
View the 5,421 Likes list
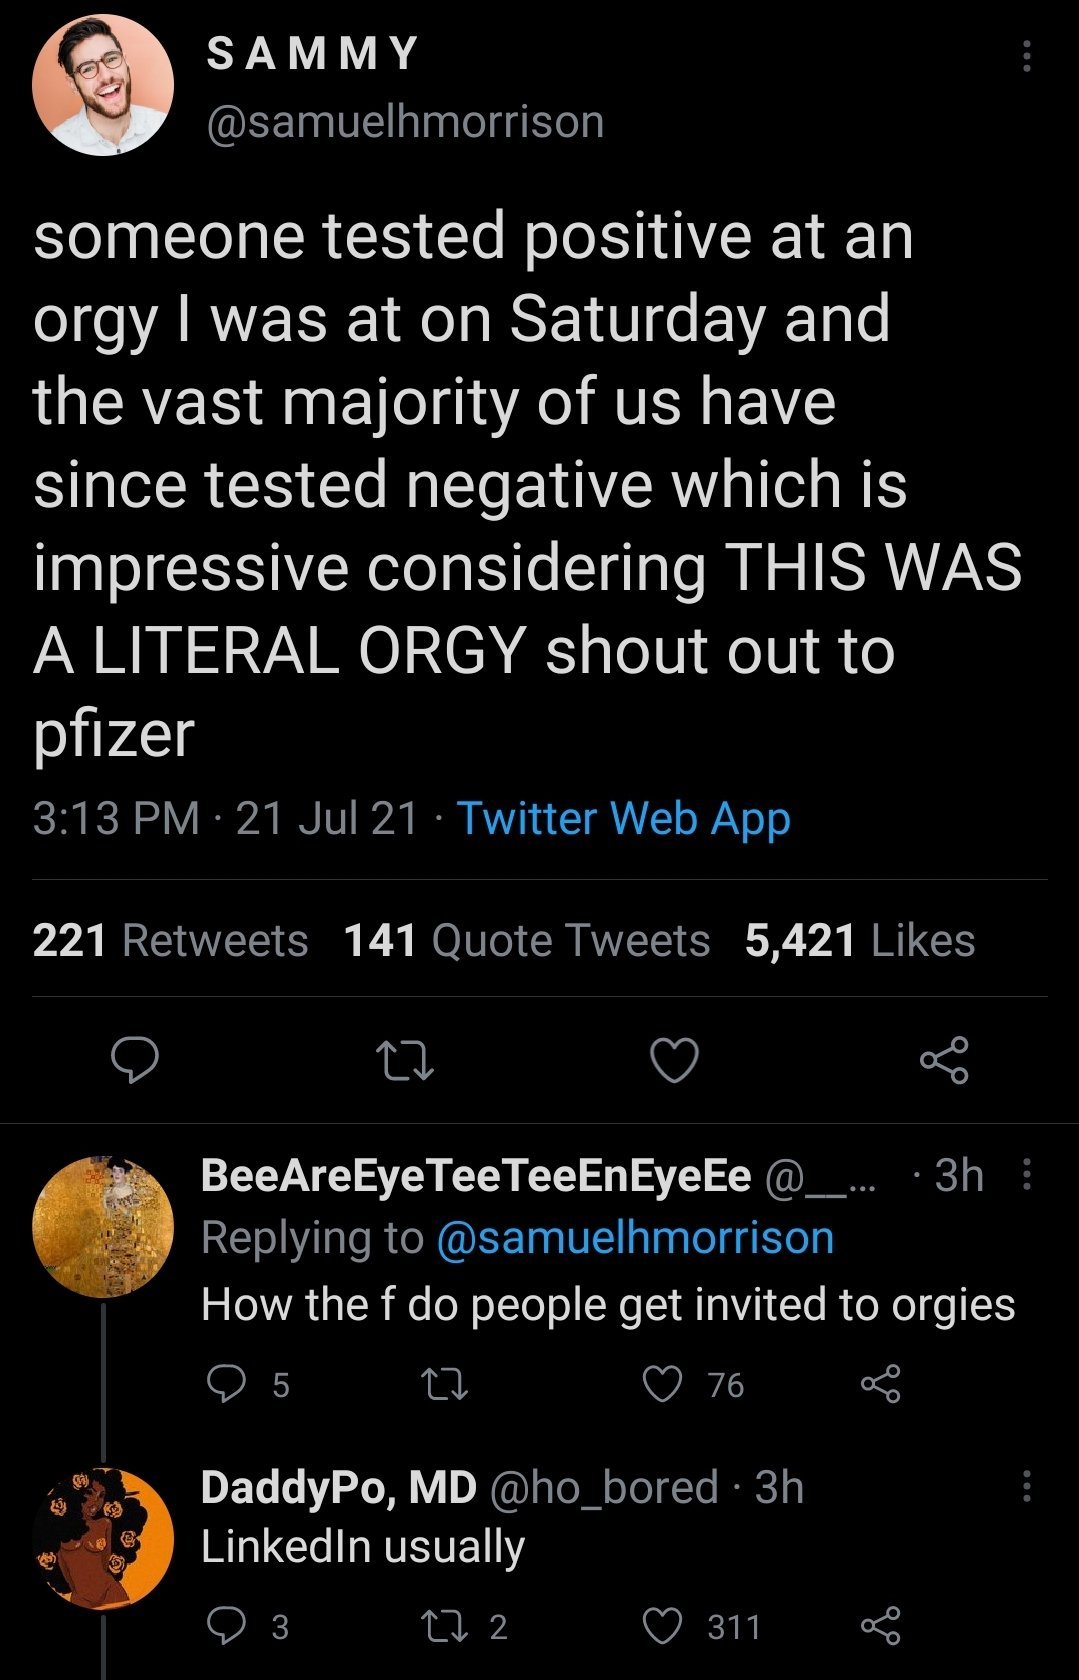click(860, 940)
